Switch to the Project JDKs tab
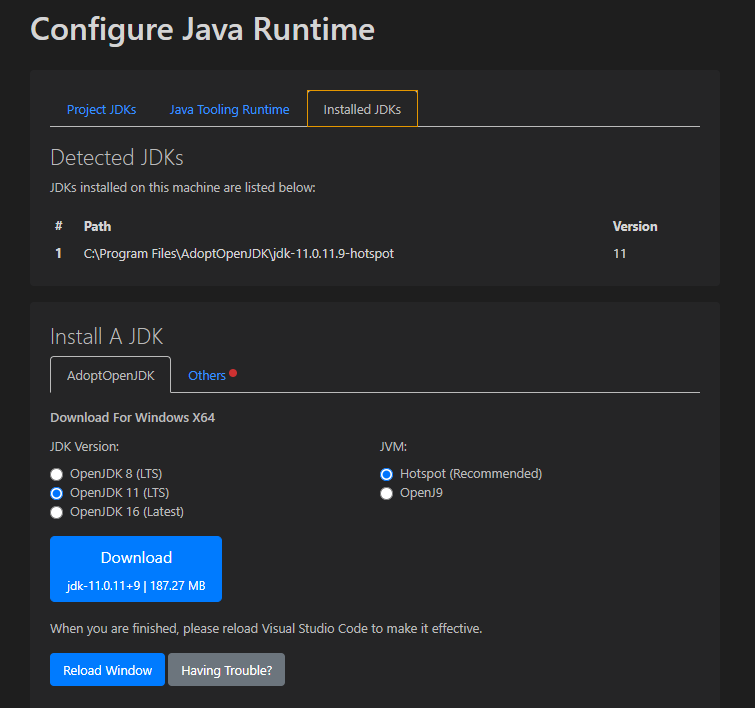This screenshot has height=708, width=755. [x=101, y=109]
